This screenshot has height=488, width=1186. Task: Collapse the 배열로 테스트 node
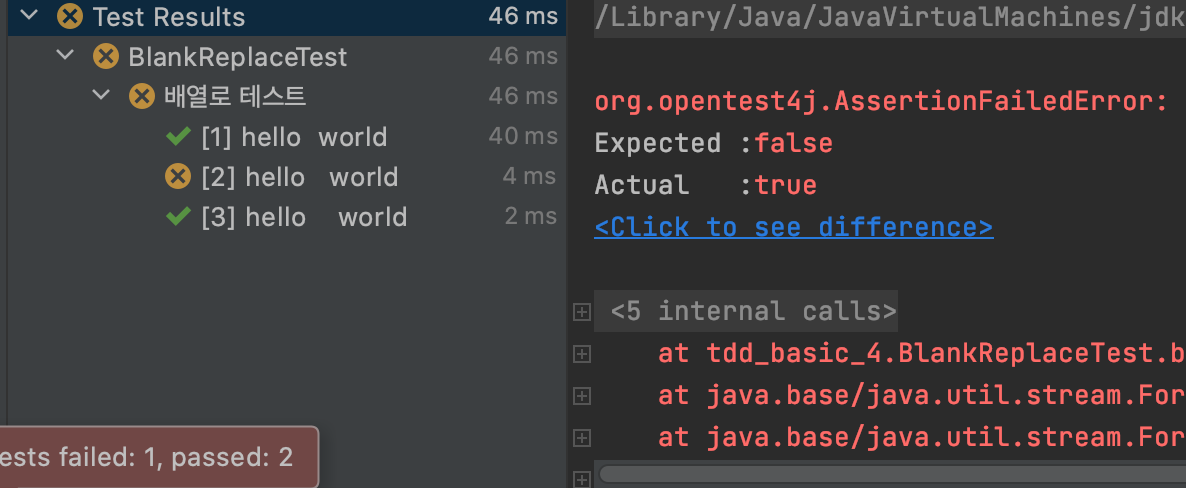[101, 96]
